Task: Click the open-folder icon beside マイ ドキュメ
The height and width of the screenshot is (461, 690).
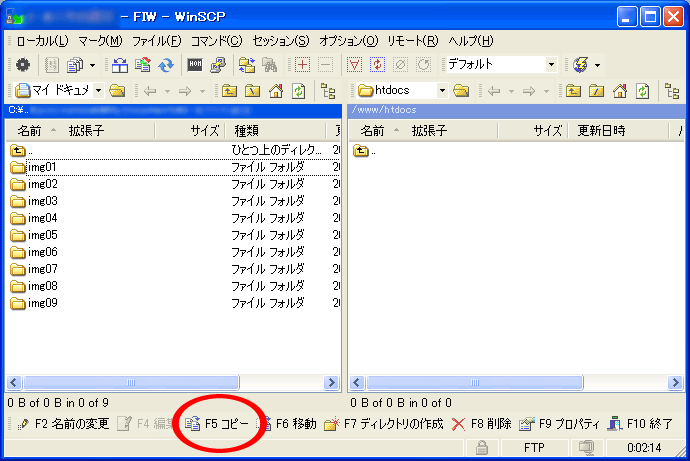Action: click(x=117, y=91)
